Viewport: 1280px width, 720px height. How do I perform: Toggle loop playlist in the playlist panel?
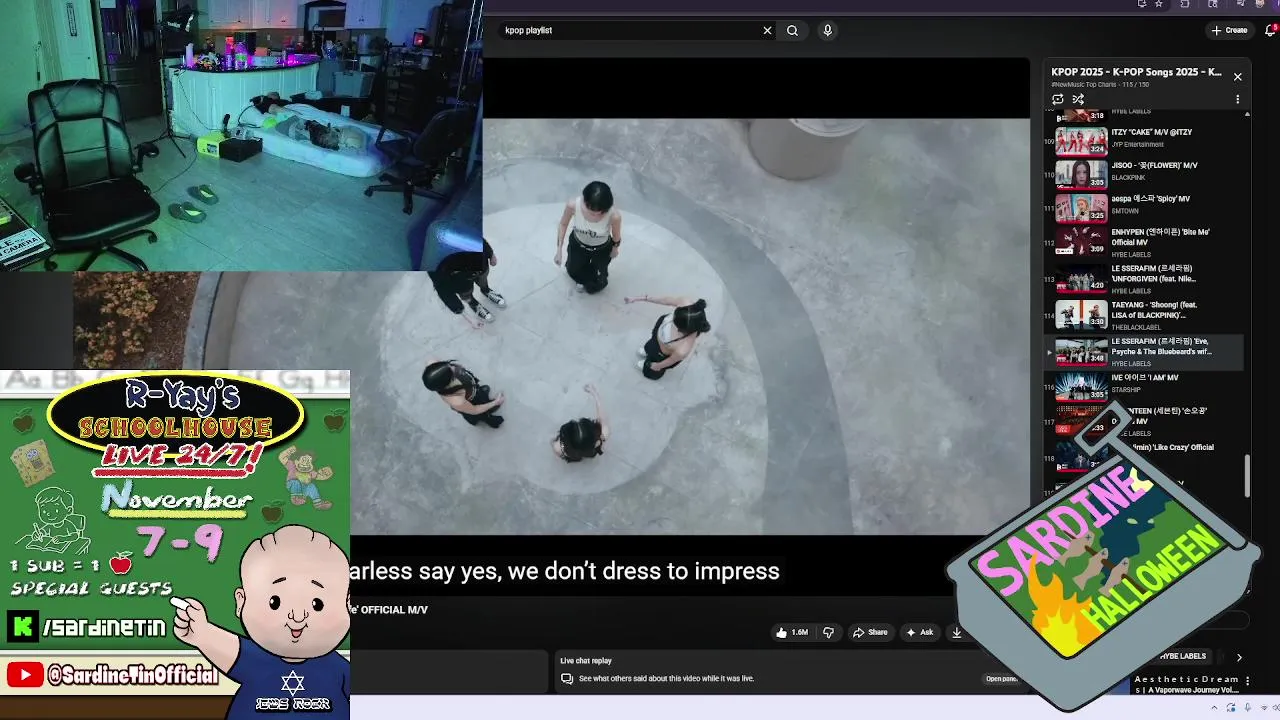(x=1058, y=99)
